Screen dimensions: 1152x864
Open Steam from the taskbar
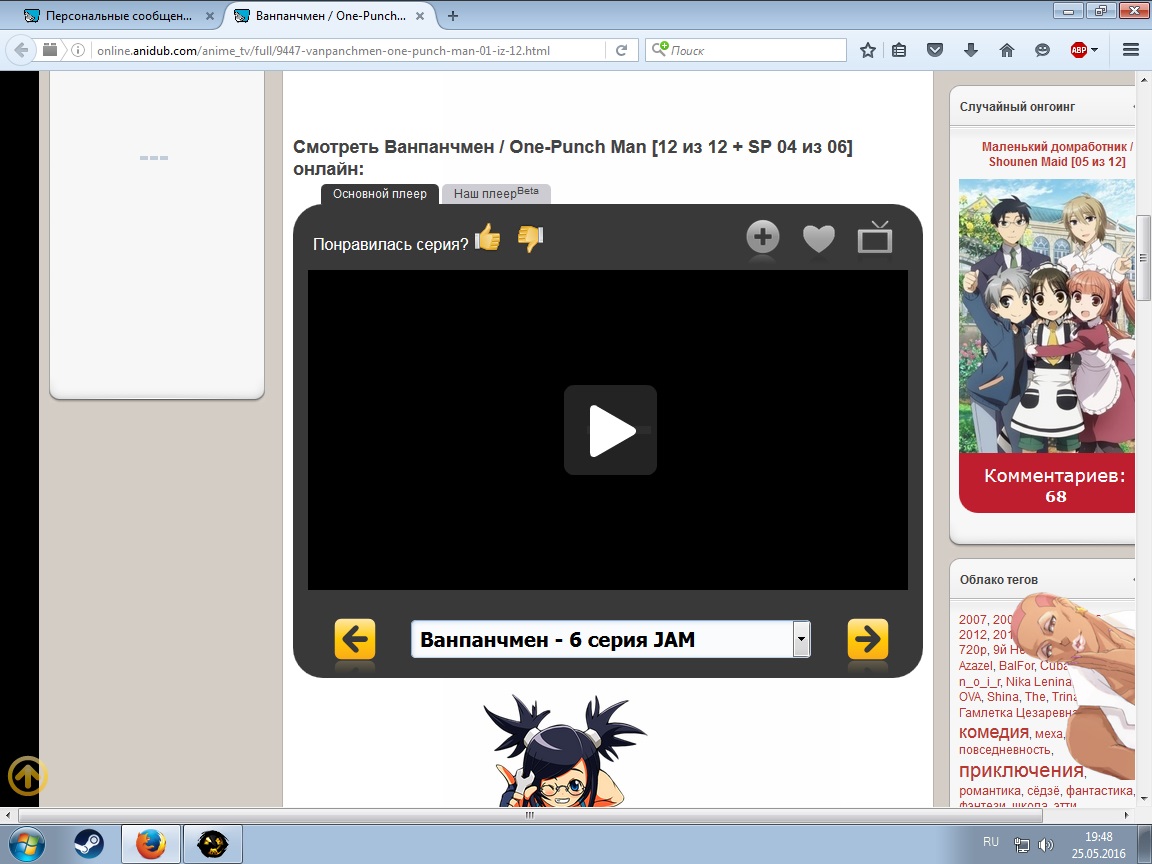pos(89,844)
